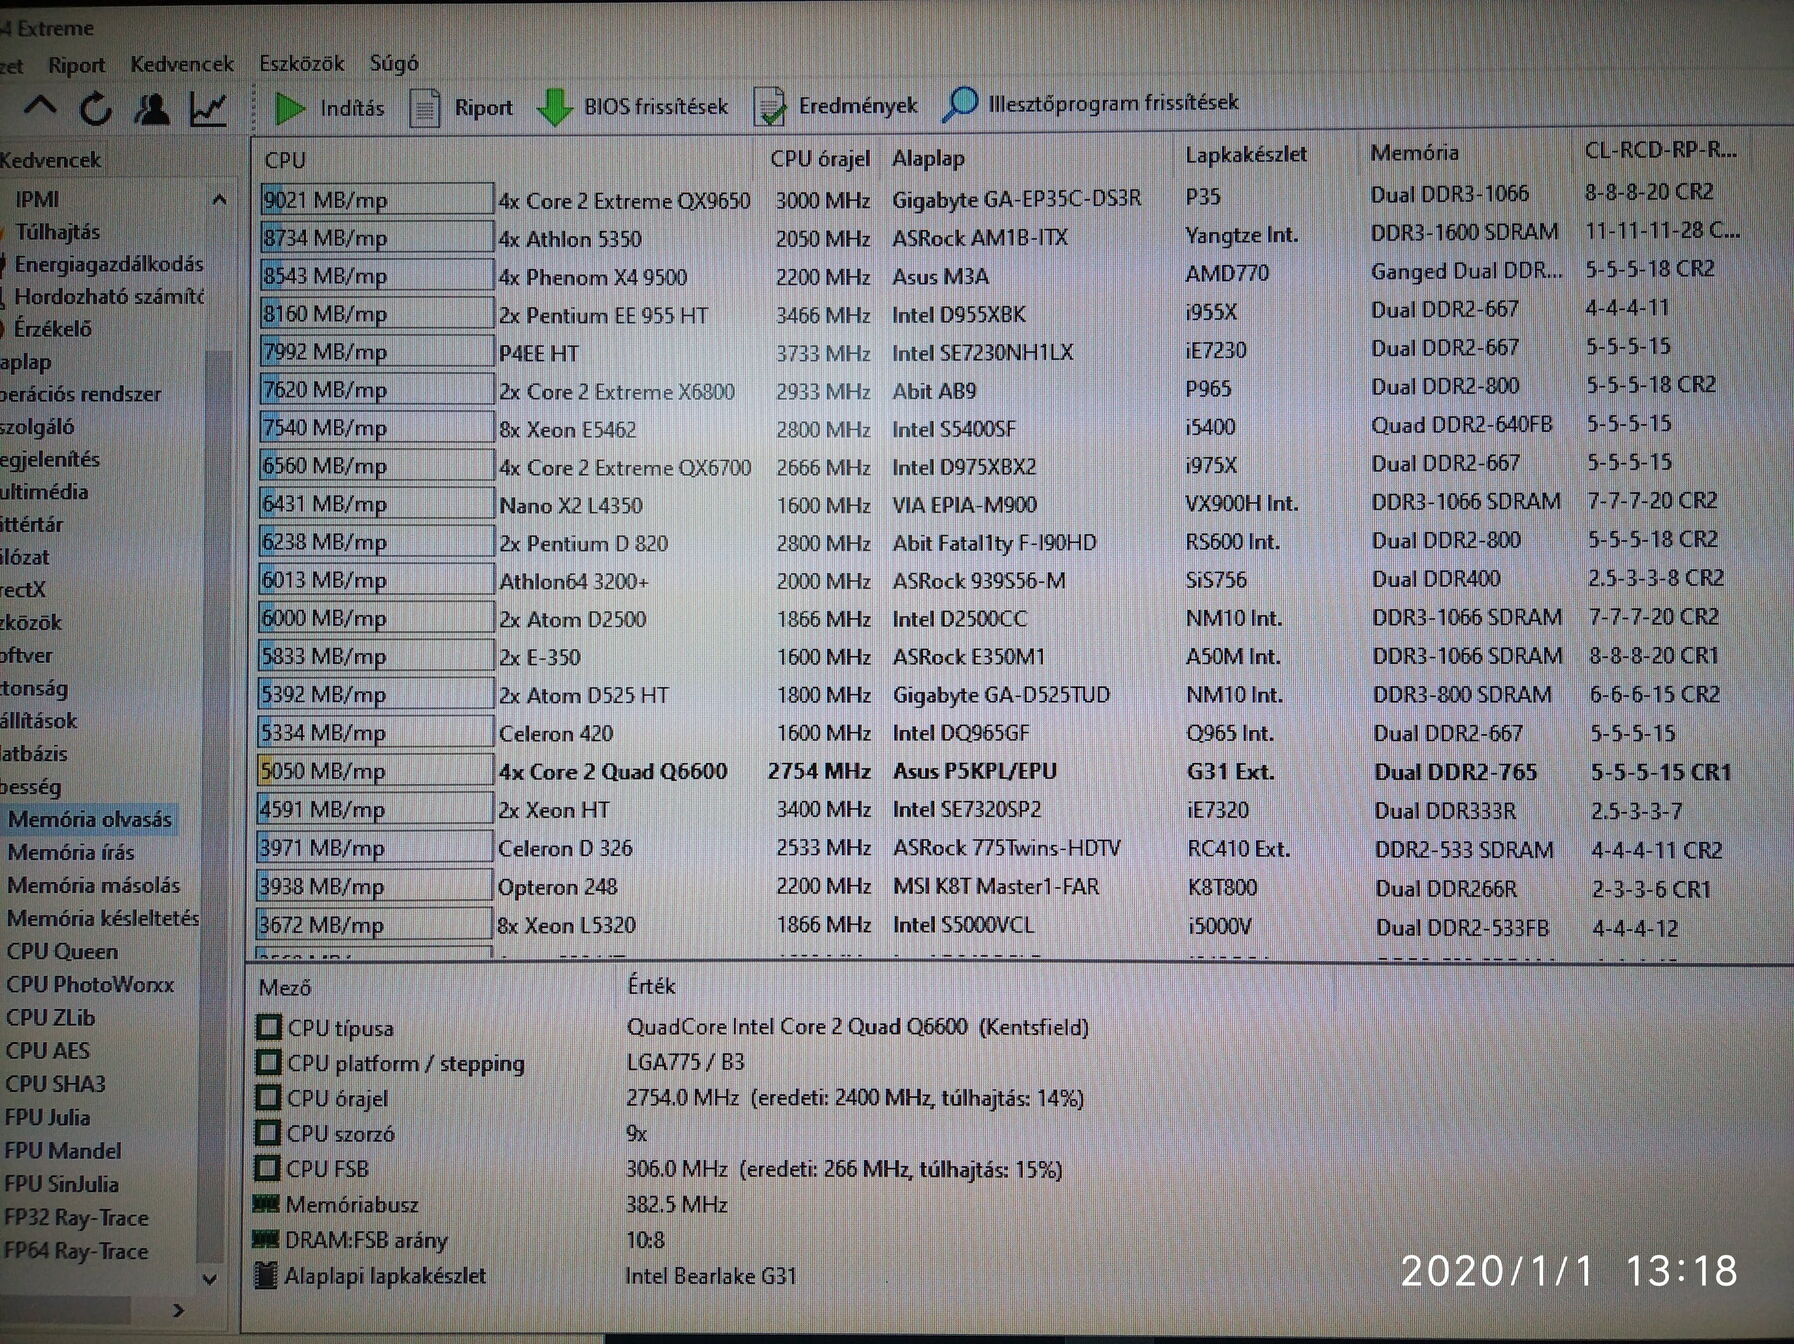Click the CPU icon beside CPU típusa
1794x1344 pixels.
(268, 1027)
